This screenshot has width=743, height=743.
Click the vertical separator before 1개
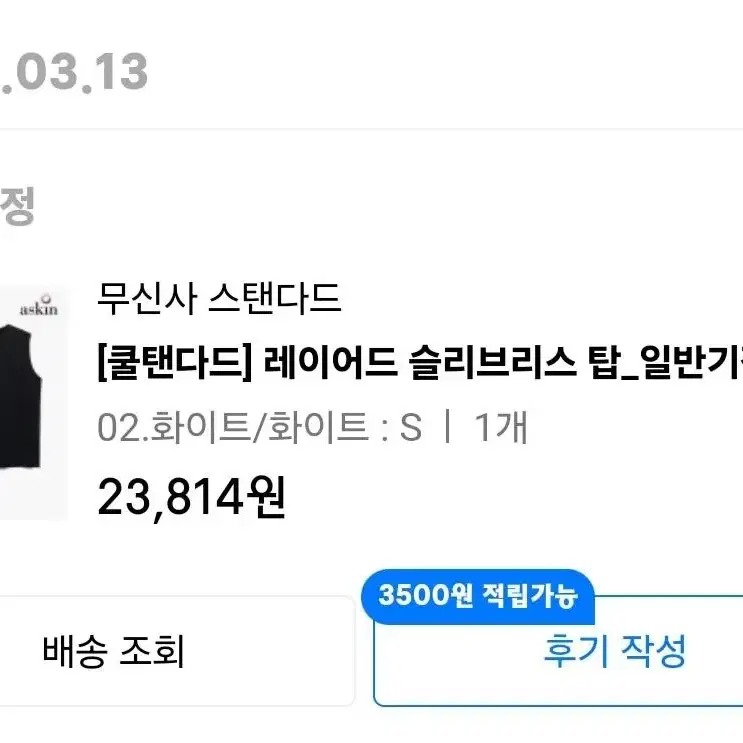pos(447,426)
